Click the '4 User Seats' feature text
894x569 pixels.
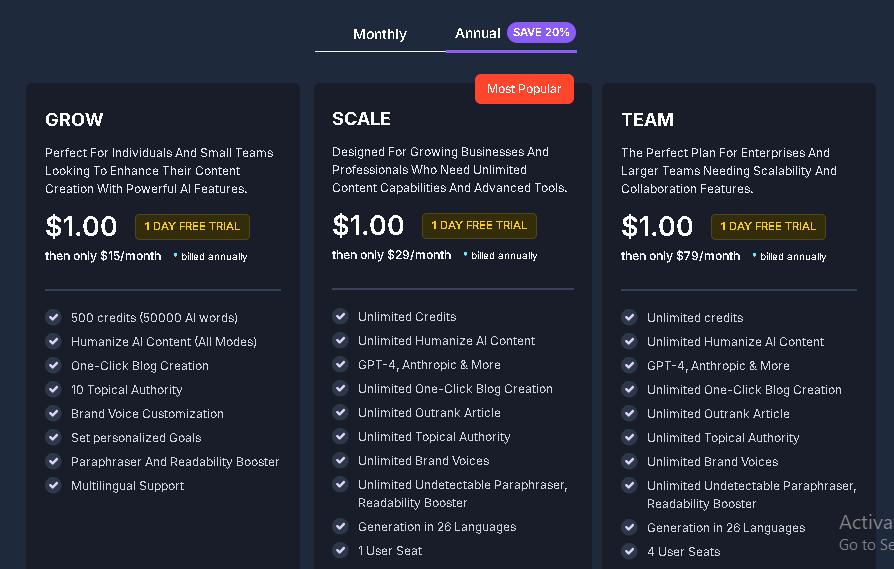(x=684, y=552)
